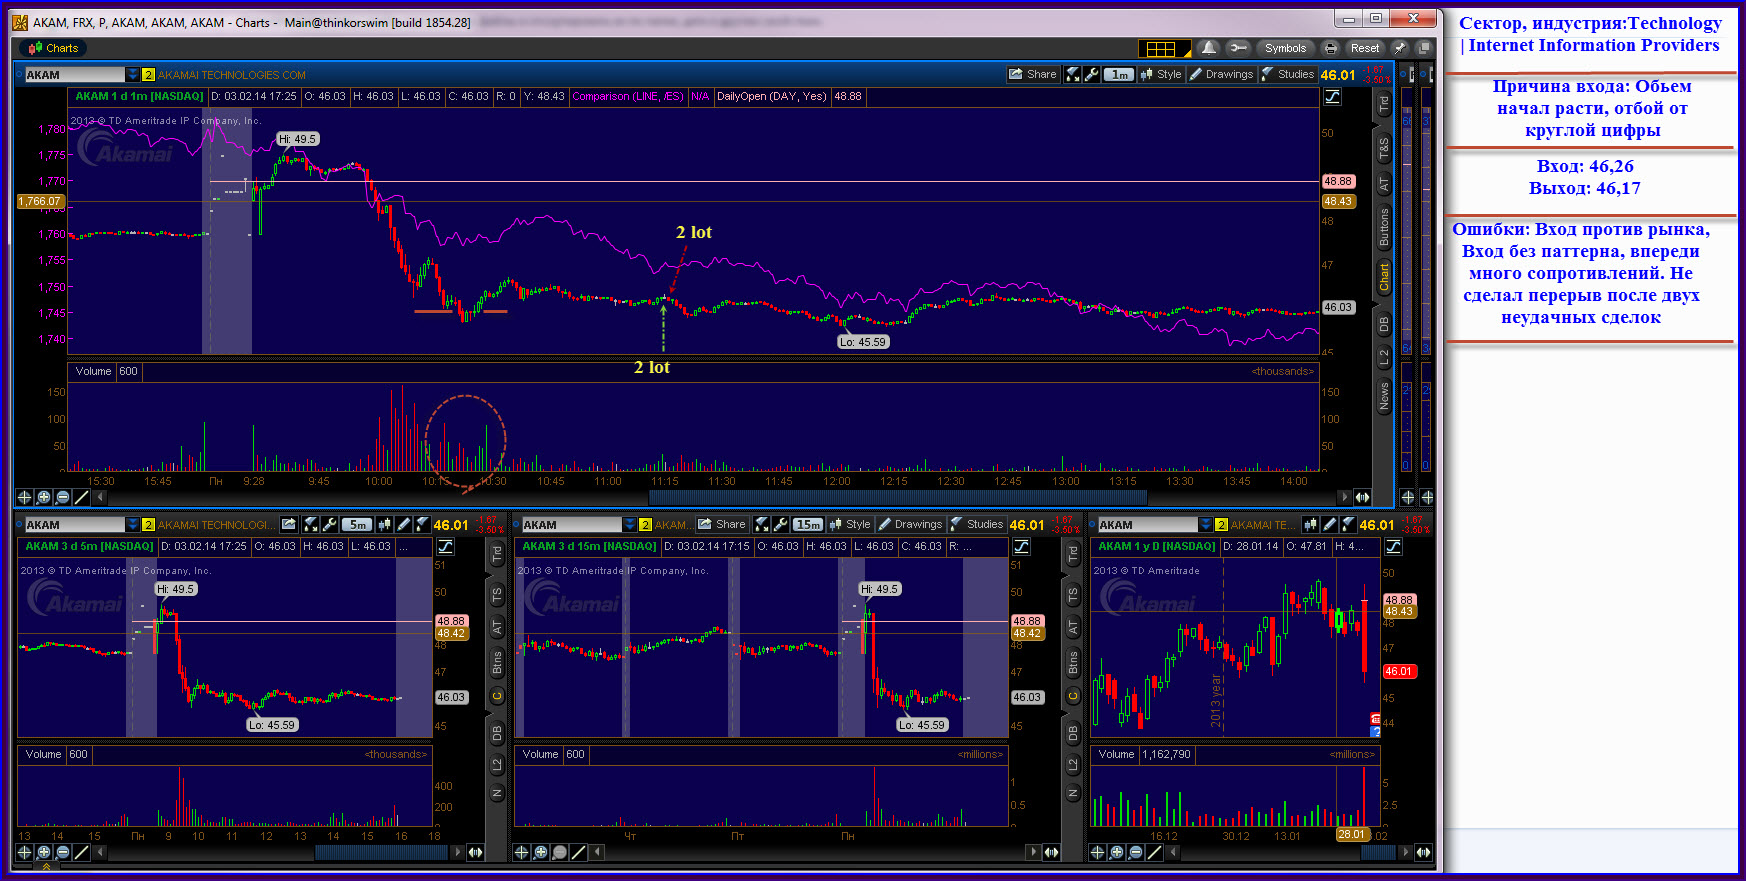
Task: Click the printer icon
Action: [x=1330, y=48]
